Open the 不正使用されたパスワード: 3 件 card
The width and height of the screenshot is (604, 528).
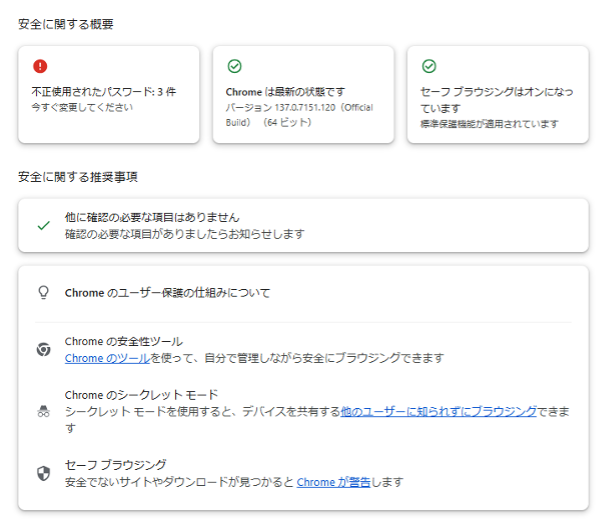coord(109,95)
